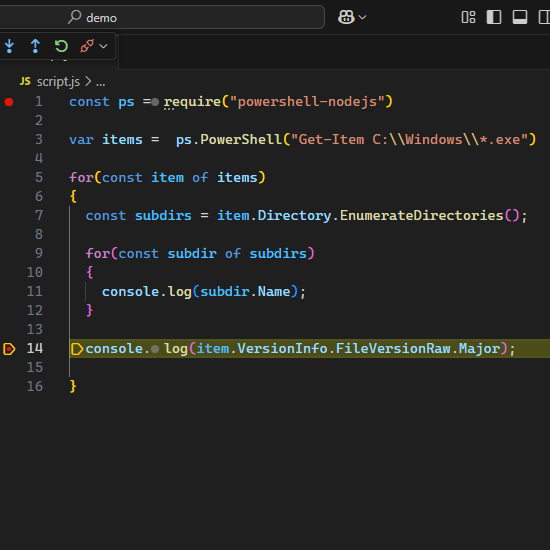This screenshot has height=550, width=550.
Task: Expand the breadcrumb ellipsis after script.js
Action: click(x=101, y=83)
